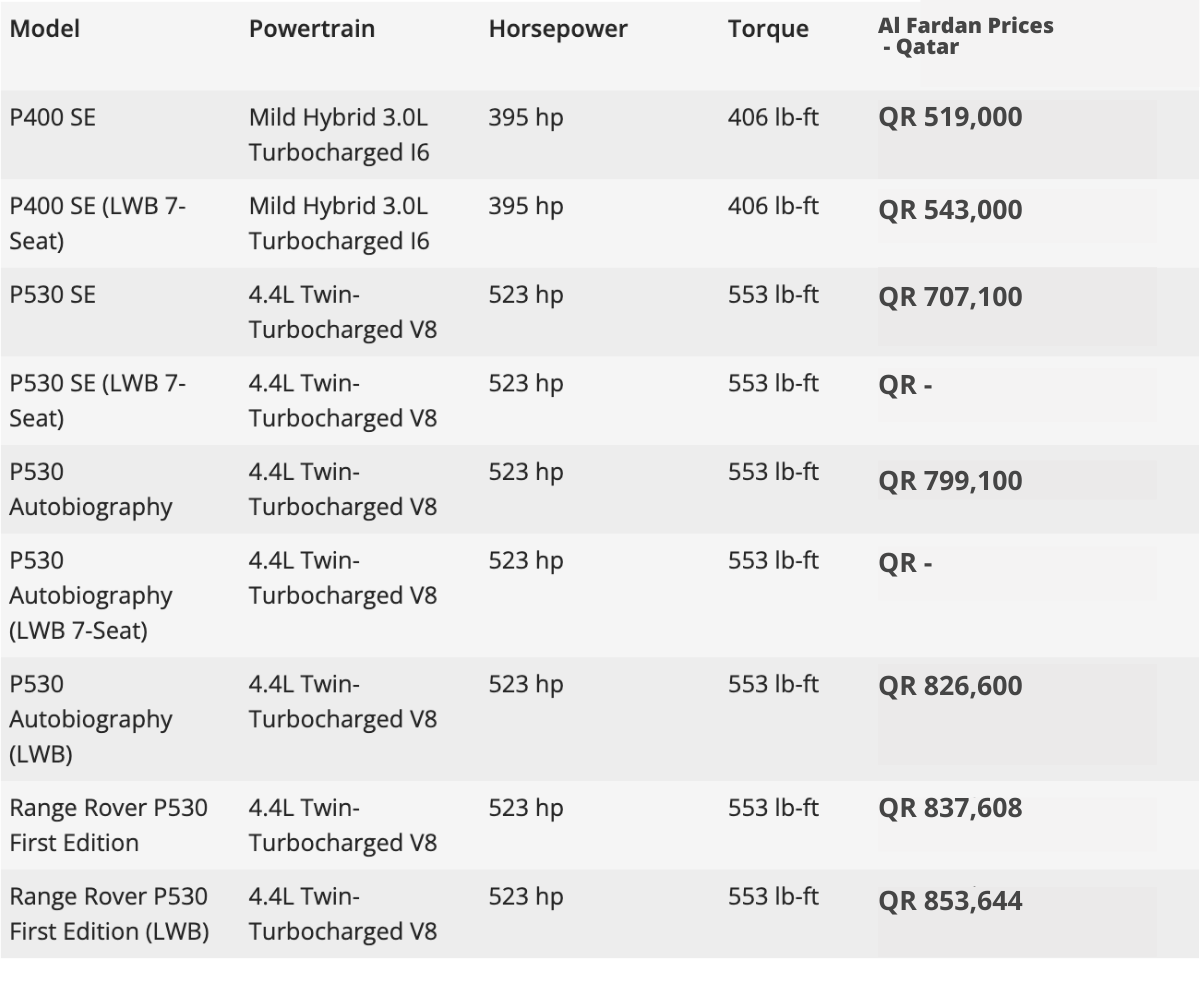
Task: Click the QR 707,100 price
Action: coord(950,297)
